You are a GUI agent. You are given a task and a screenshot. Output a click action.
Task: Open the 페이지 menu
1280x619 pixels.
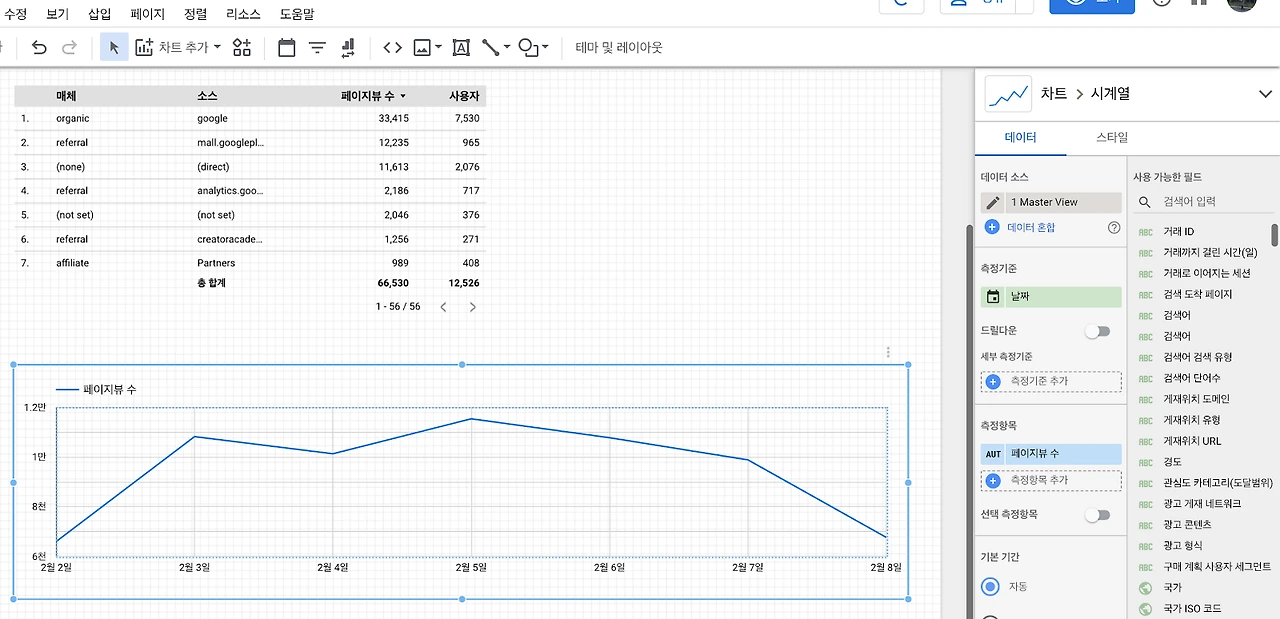coord(148,14)
